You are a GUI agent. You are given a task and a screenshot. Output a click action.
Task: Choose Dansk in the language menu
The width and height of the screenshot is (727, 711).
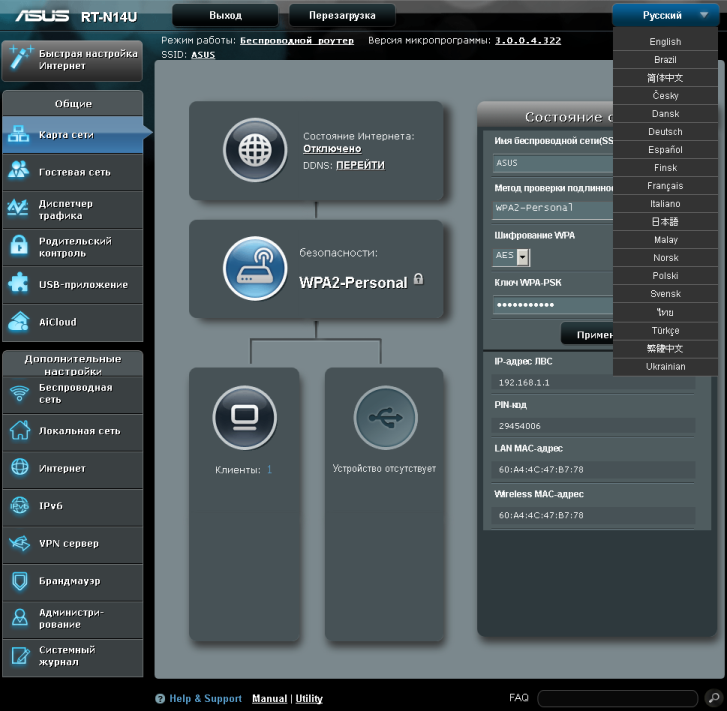point(665,114)
